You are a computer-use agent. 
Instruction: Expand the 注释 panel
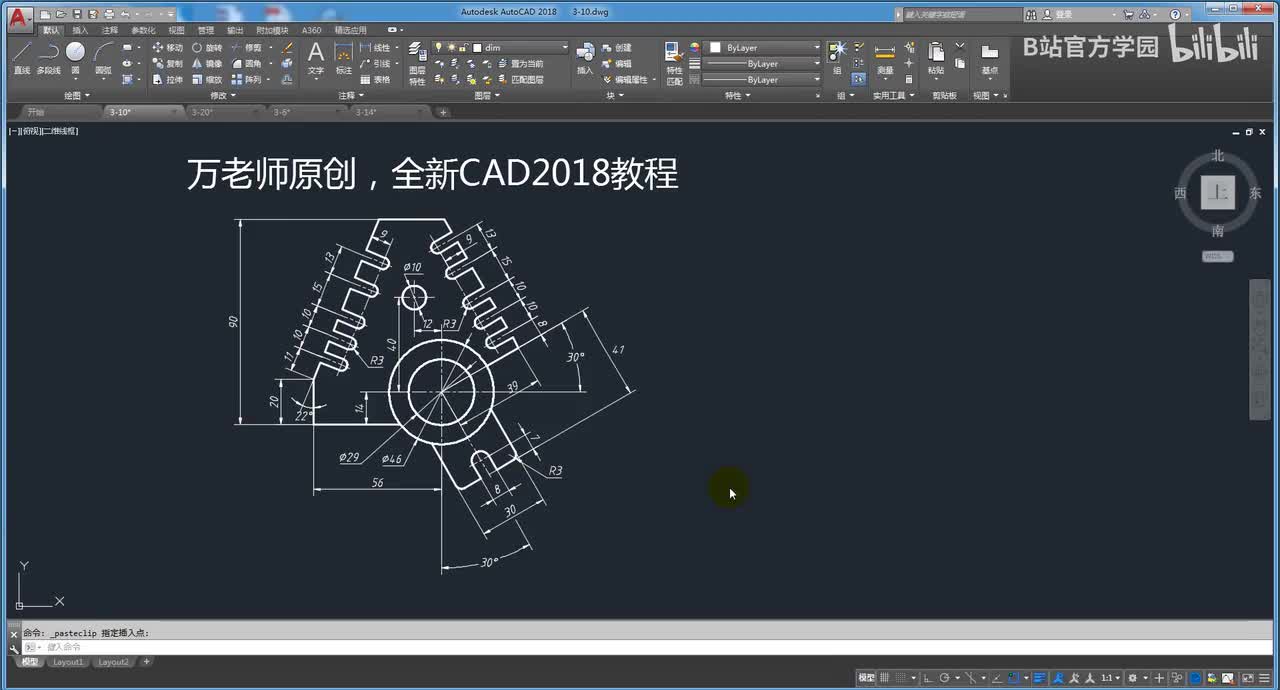(350, 95)
